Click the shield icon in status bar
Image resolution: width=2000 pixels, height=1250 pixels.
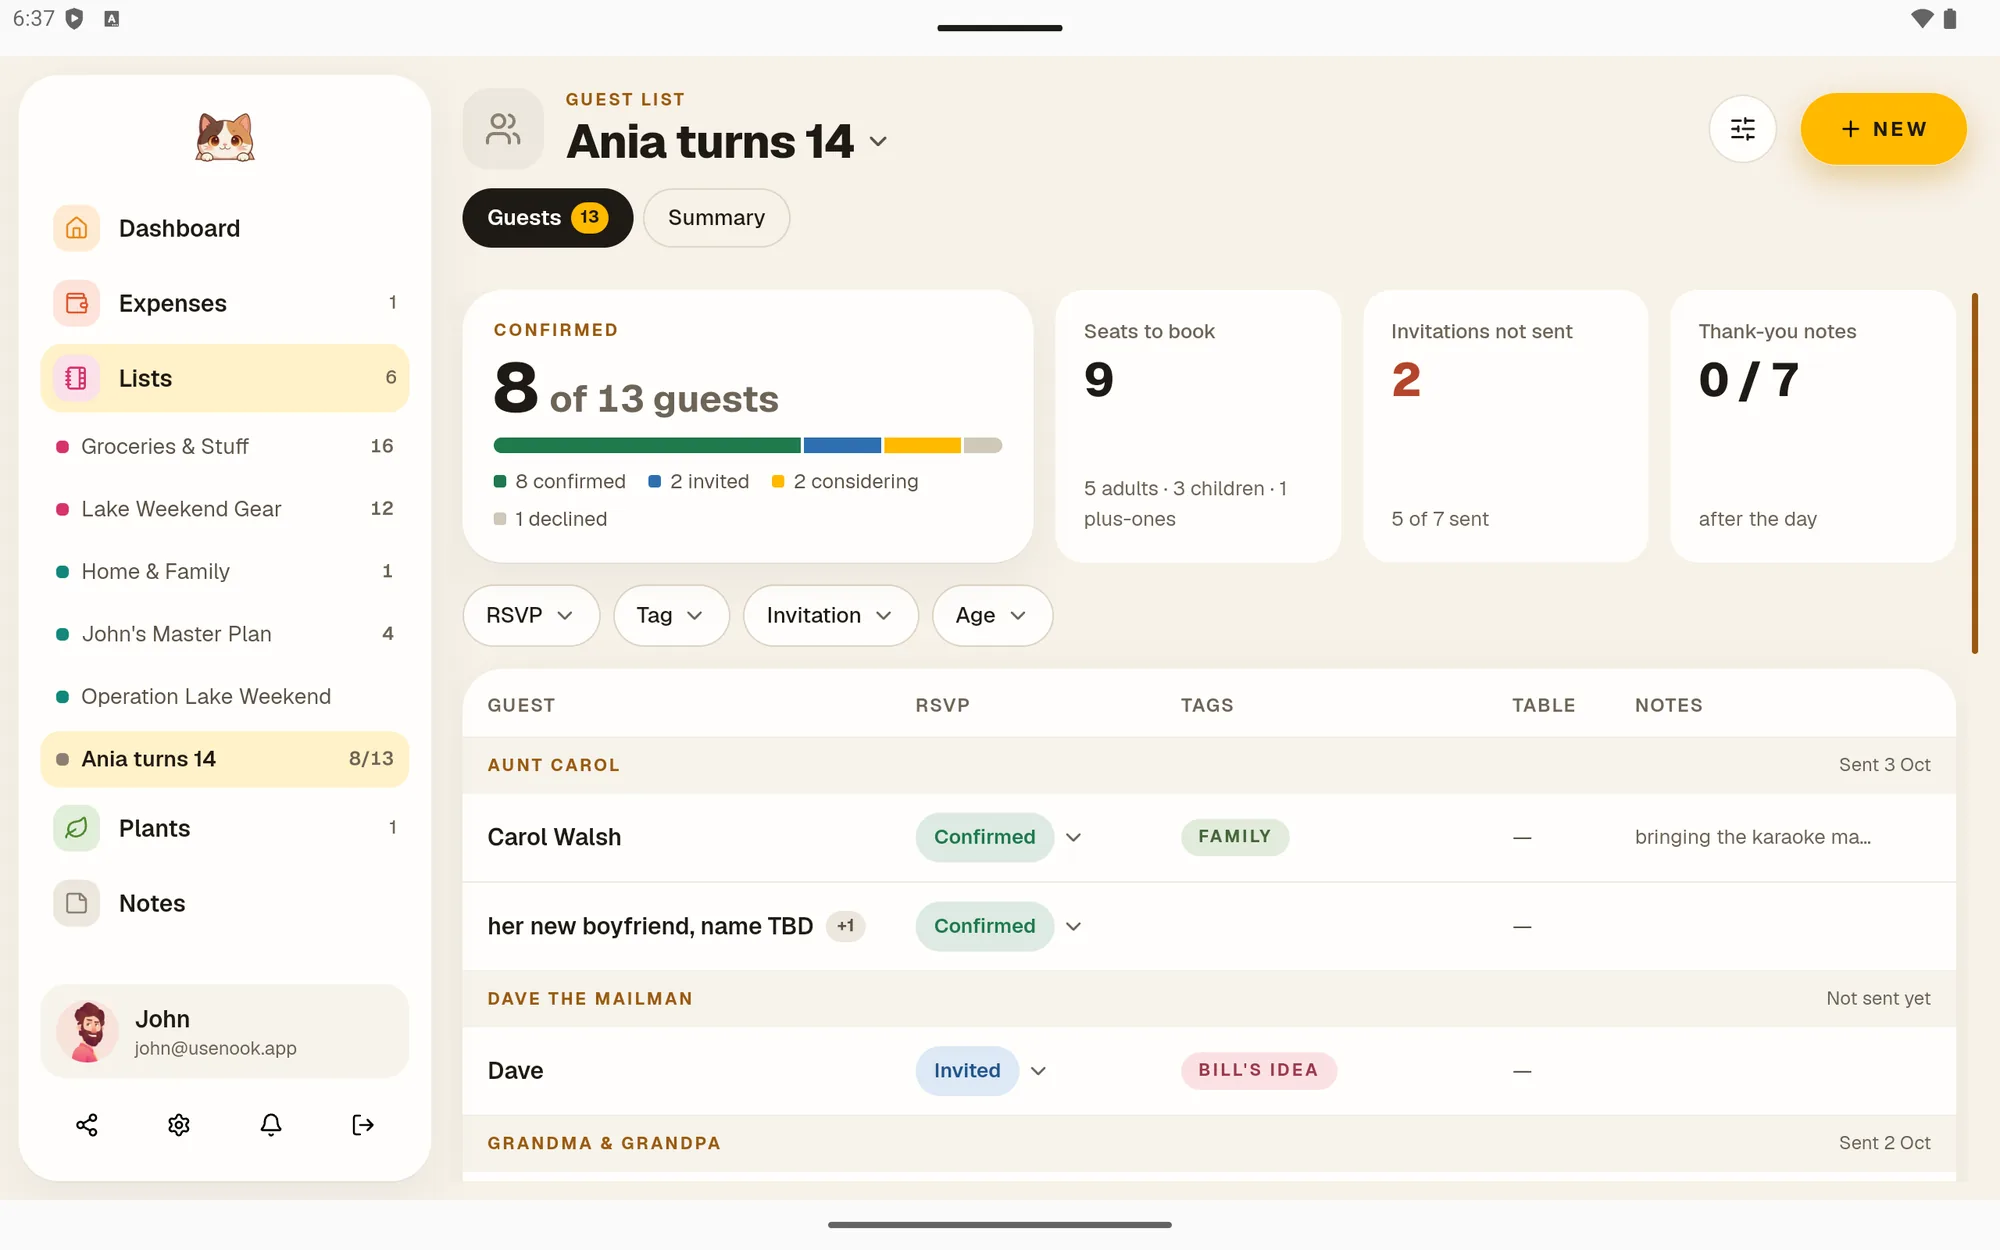click(74, 19)
